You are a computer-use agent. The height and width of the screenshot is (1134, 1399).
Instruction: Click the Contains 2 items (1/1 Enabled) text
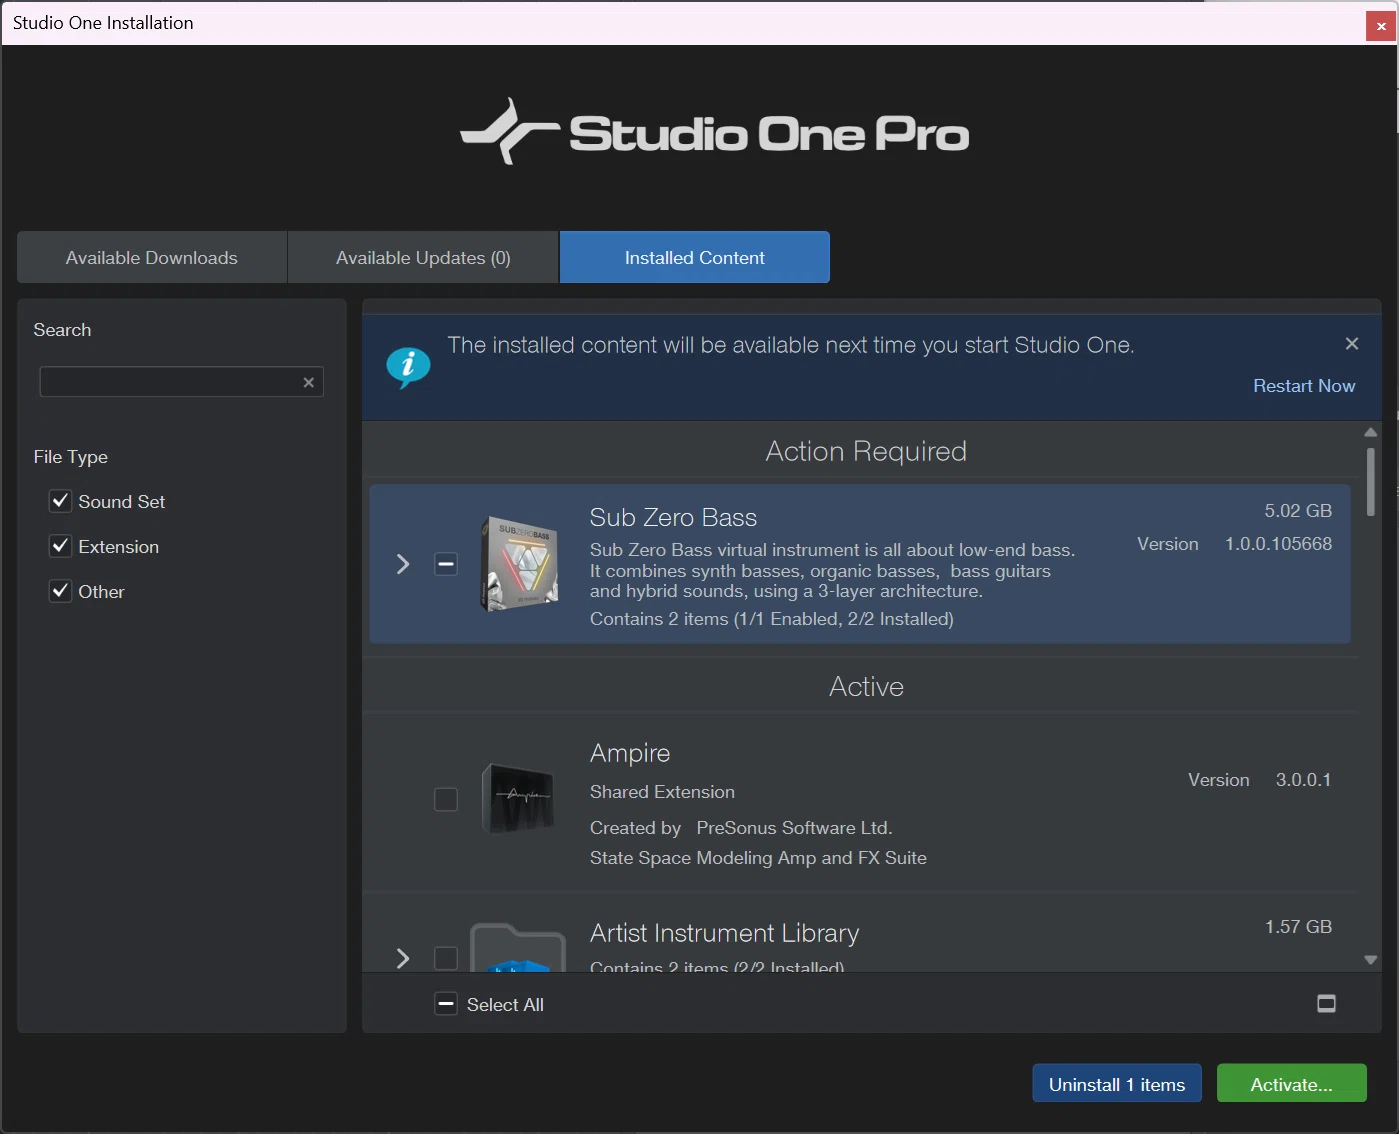772,619
